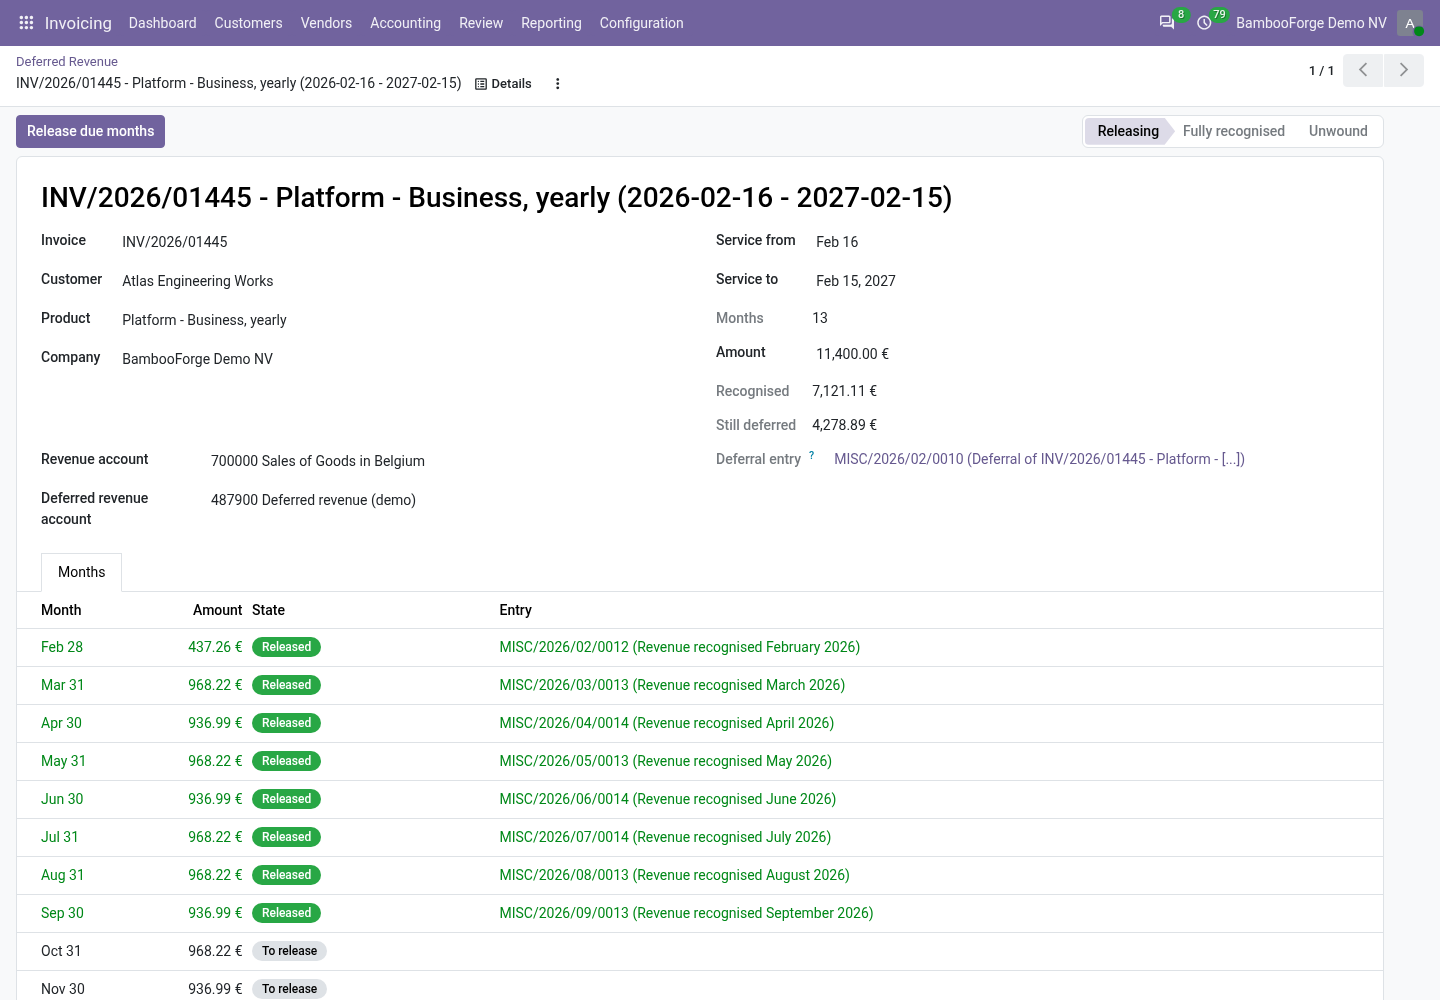The height and width of the screenshot is (1000, 1440).
Task: Sort by the Amount column header
Action: [x=217, y=610]
